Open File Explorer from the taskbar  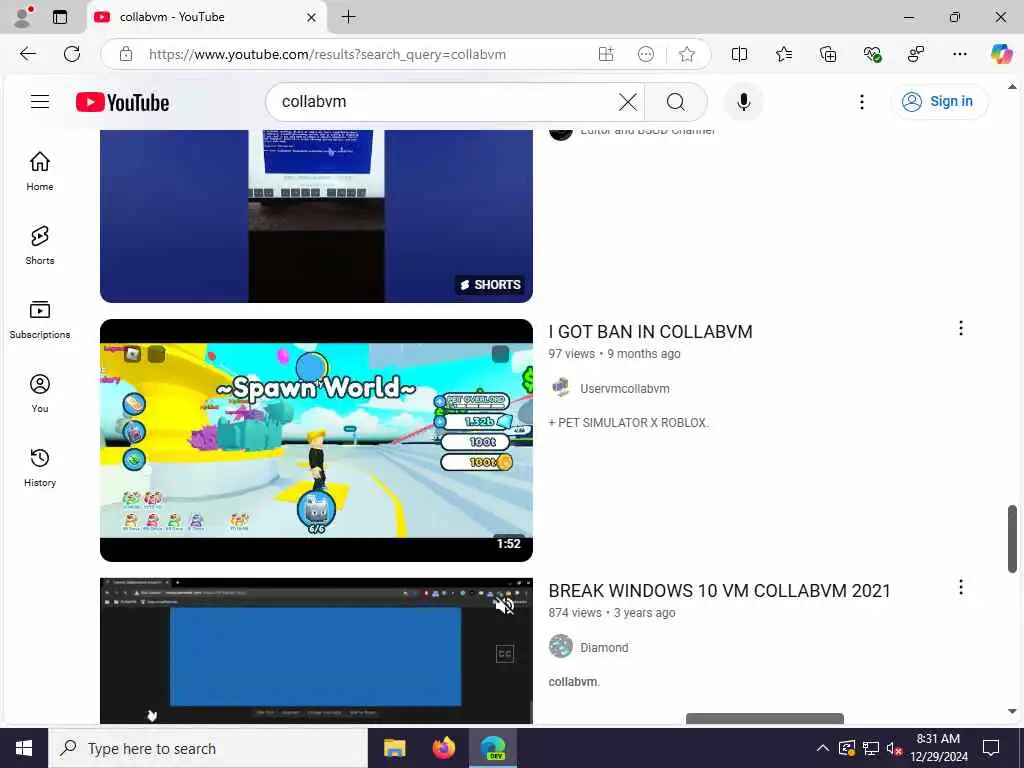pyautogui.click(x=394, y=748)
